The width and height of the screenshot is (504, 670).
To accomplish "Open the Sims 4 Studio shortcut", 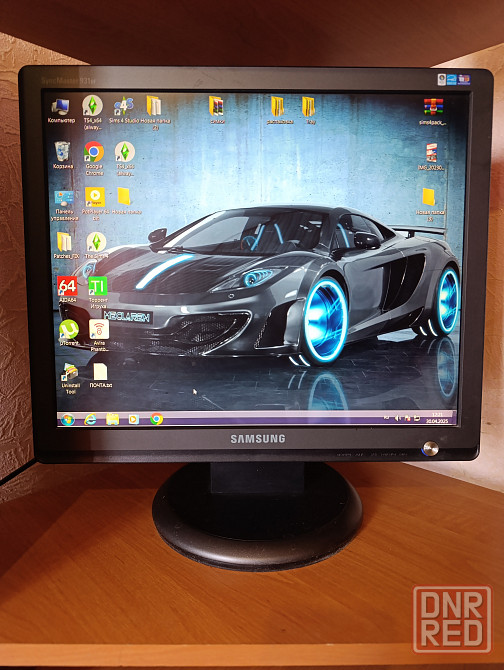I will pos(124,110).
